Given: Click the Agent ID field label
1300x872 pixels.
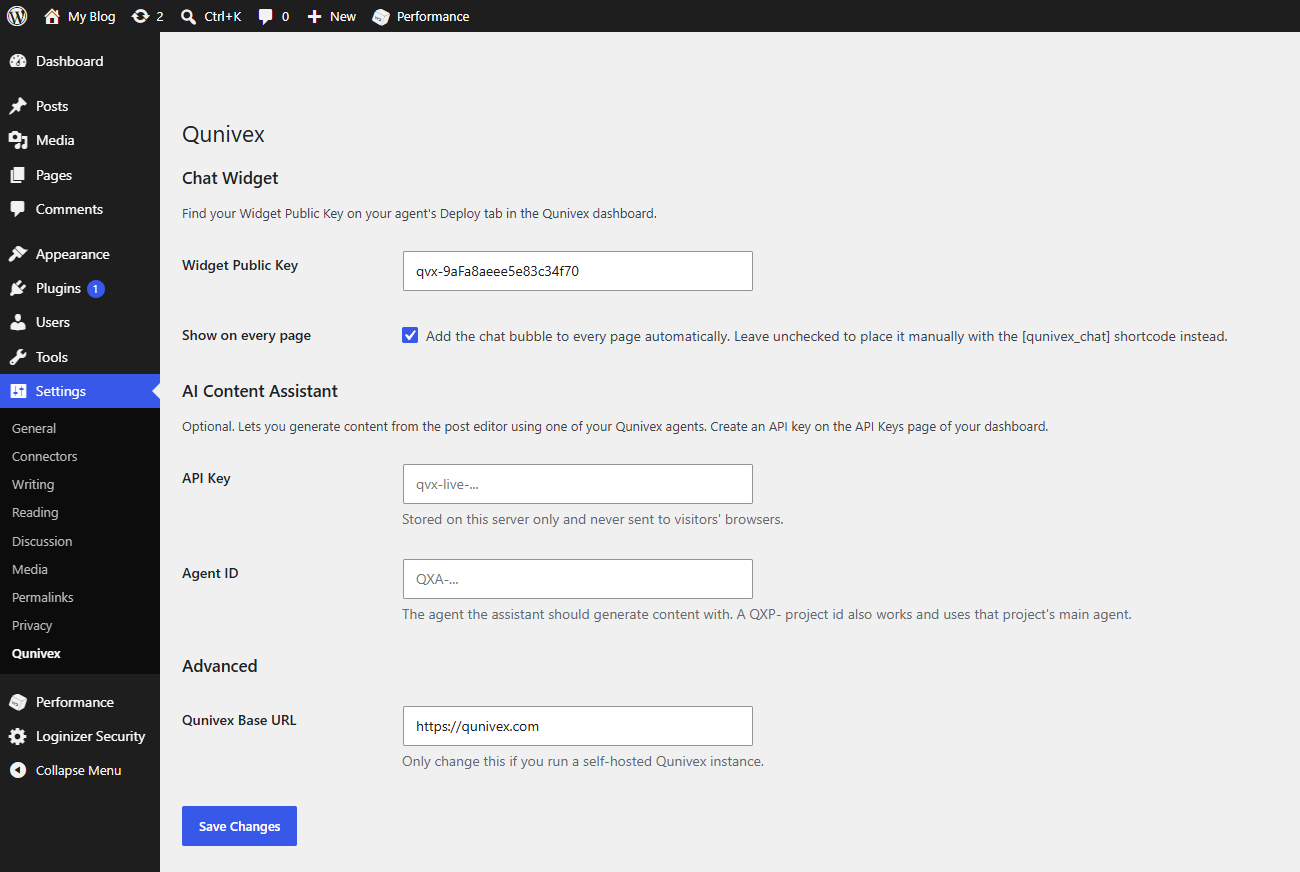Looking at the screenshot, I should coord(210,573).
